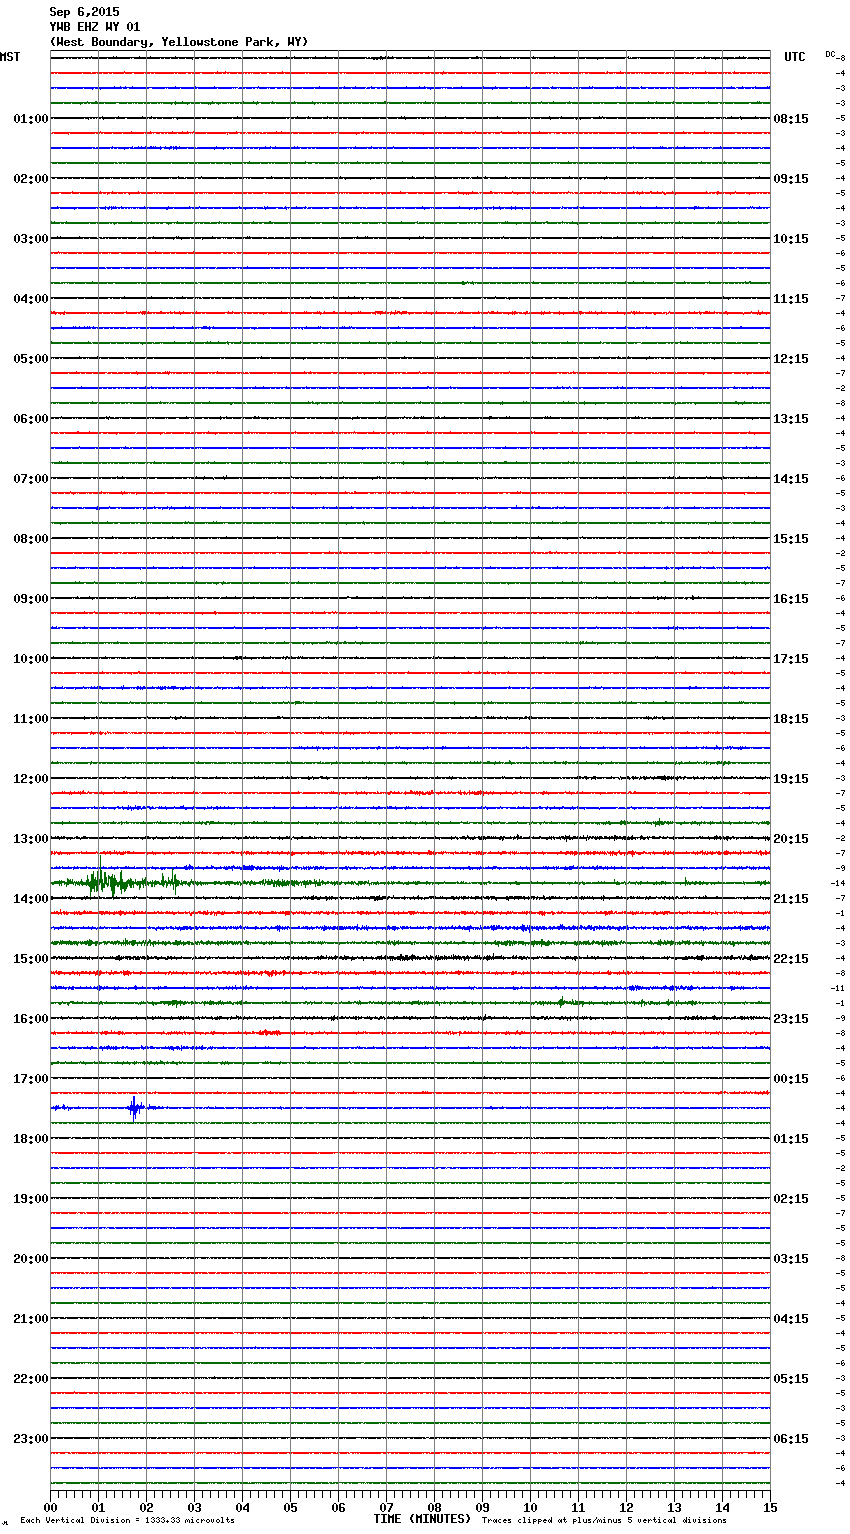
Task: Click the date heading Sep 6,2015
Action: [84, 12]
